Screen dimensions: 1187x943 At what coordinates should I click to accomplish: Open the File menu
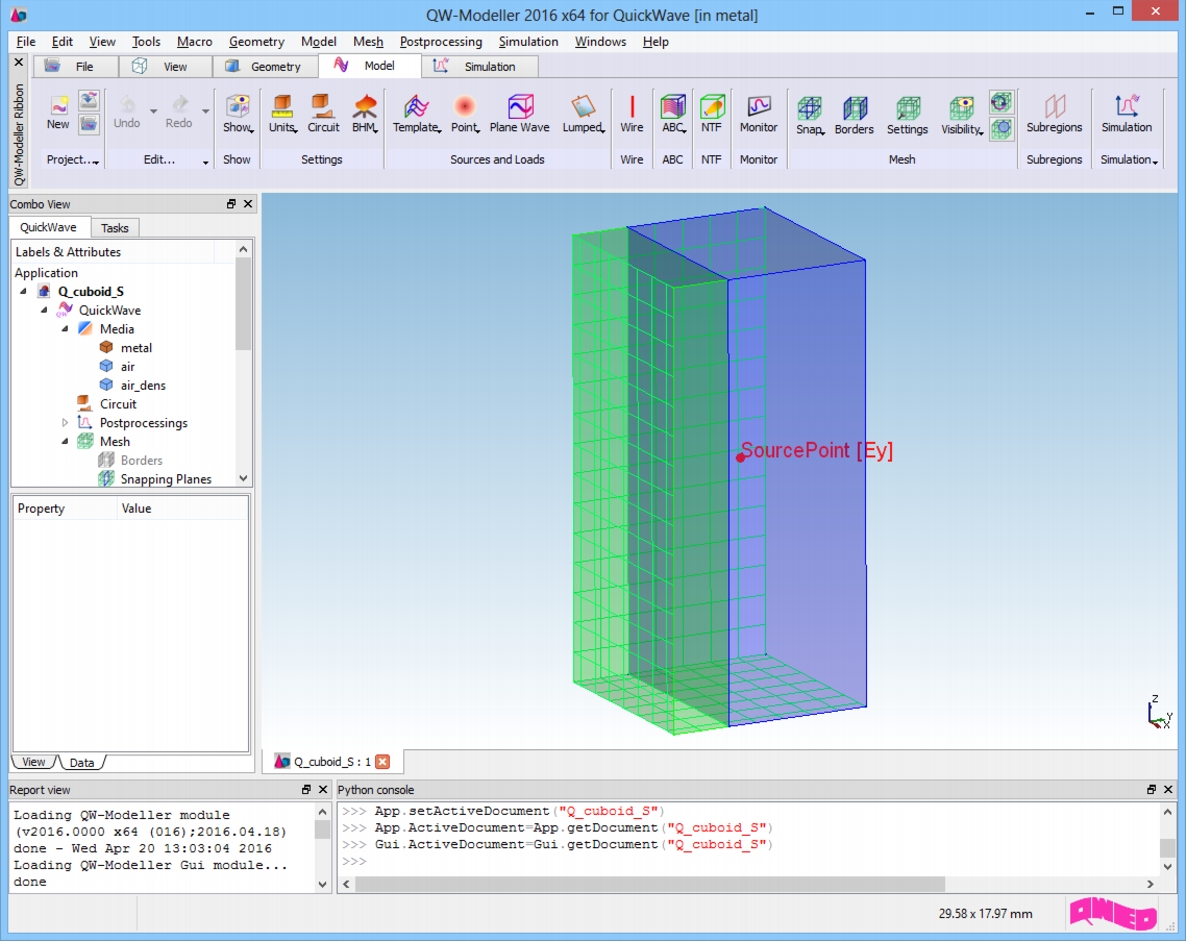point(26,42)
